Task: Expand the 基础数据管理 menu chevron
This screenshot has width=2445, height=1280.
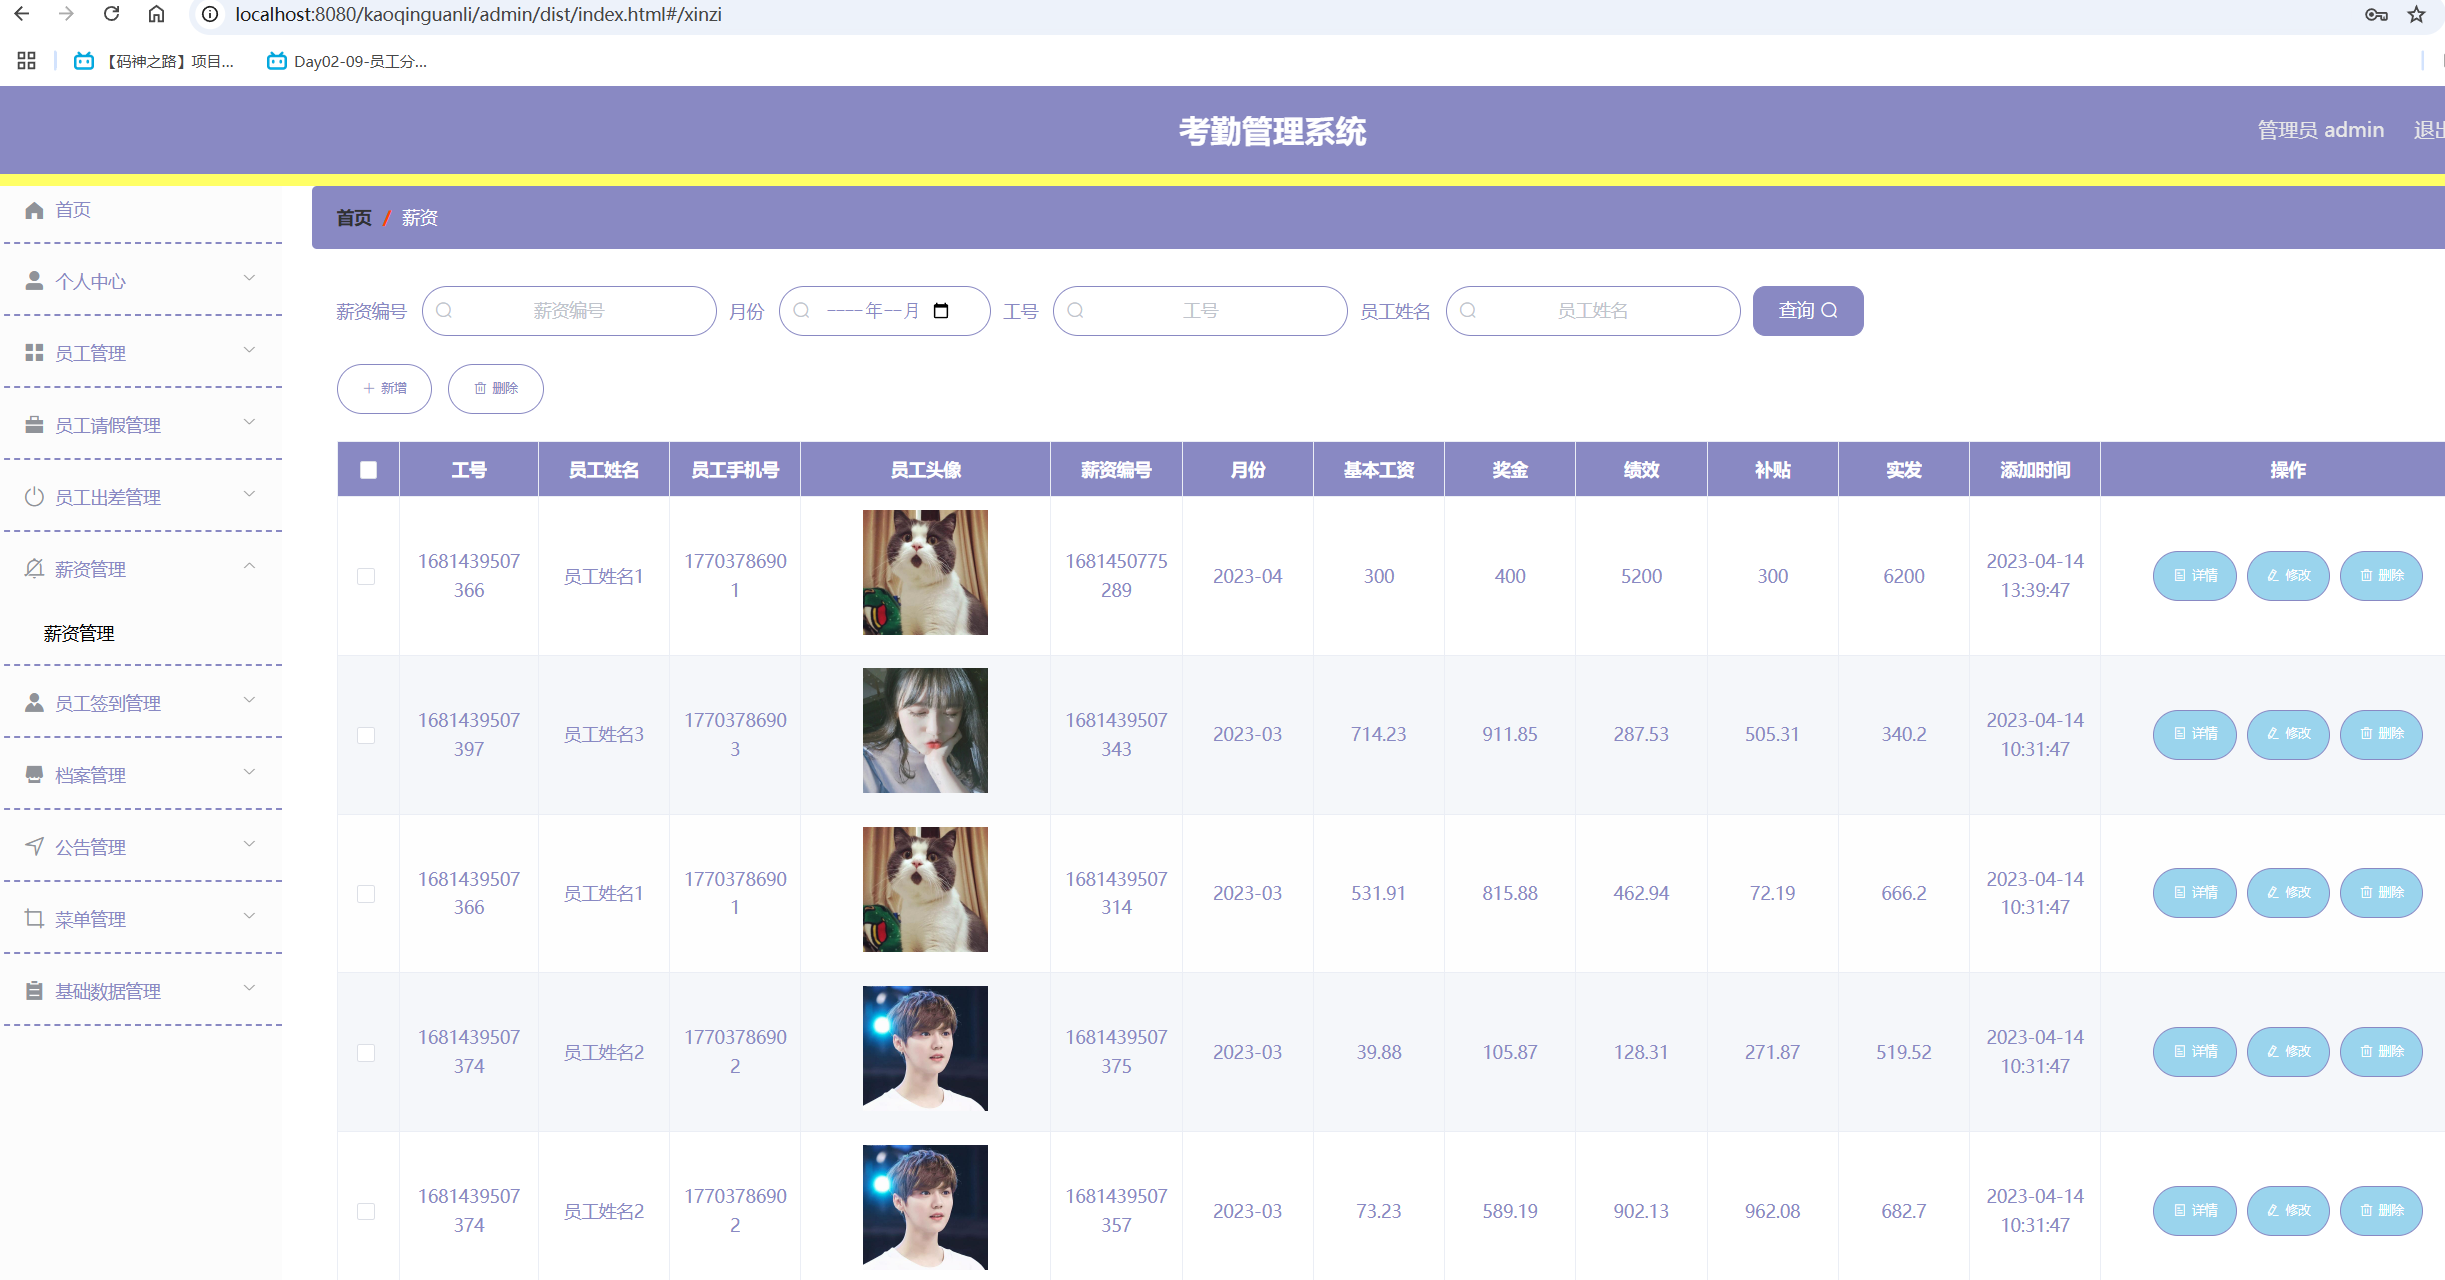Action: pos(249,989)
